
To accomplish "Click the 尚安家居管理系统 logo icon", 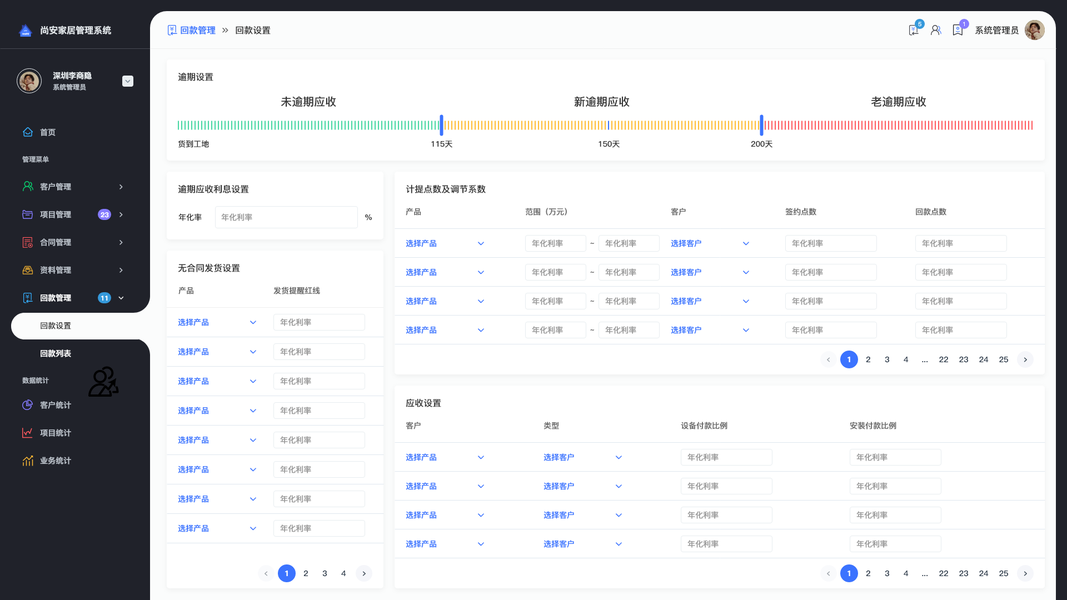I will click(25, 31).
